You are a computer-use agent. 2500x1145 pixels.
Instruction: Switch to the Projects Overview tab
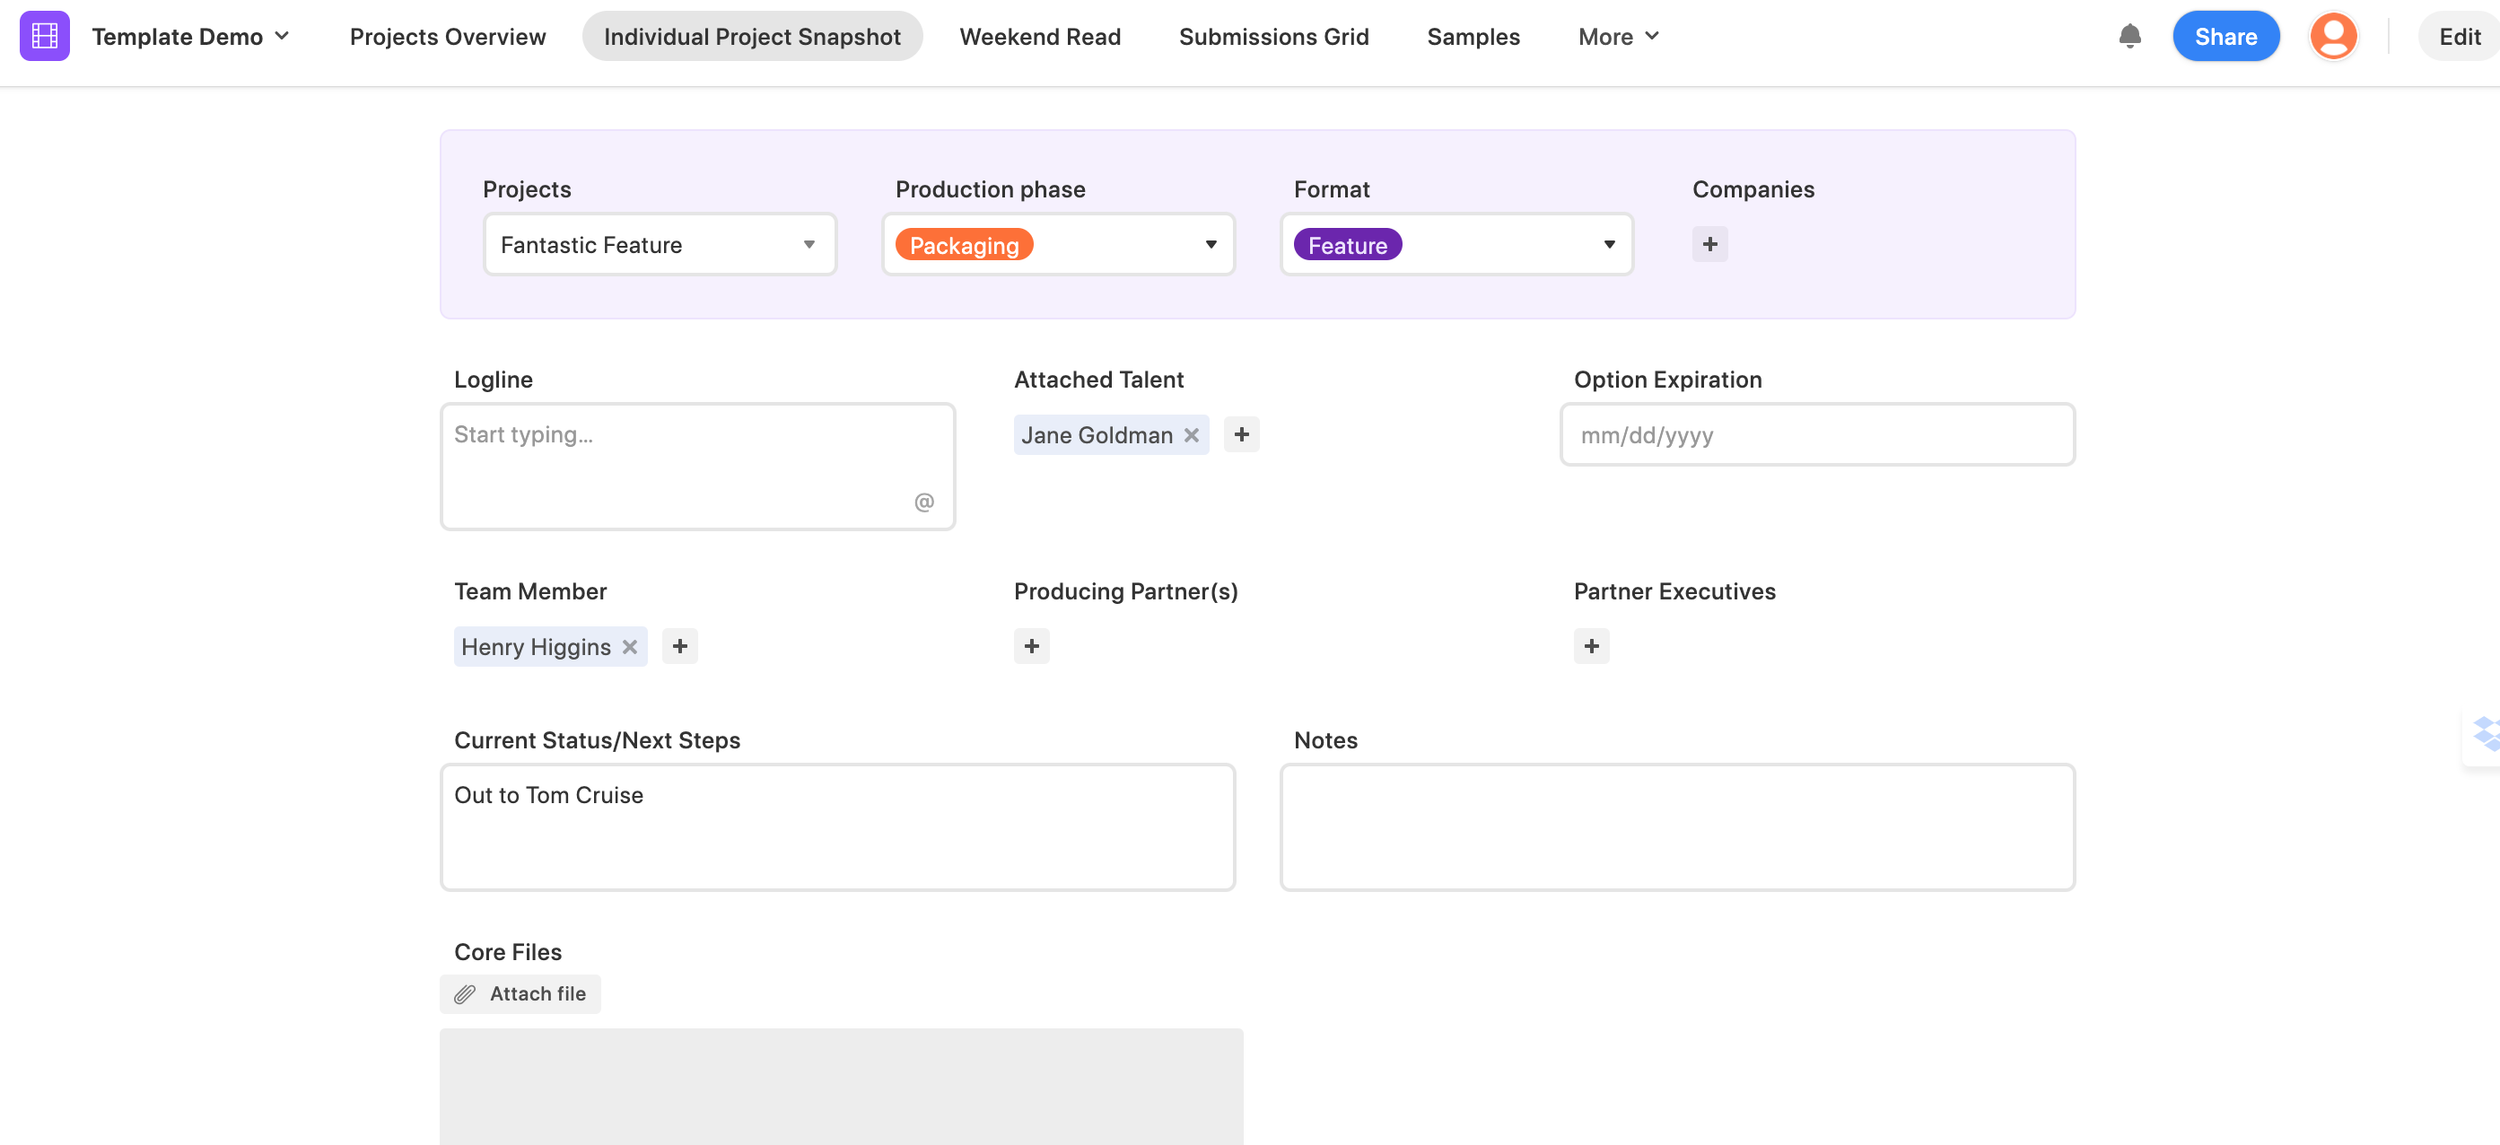pos(447,36)
